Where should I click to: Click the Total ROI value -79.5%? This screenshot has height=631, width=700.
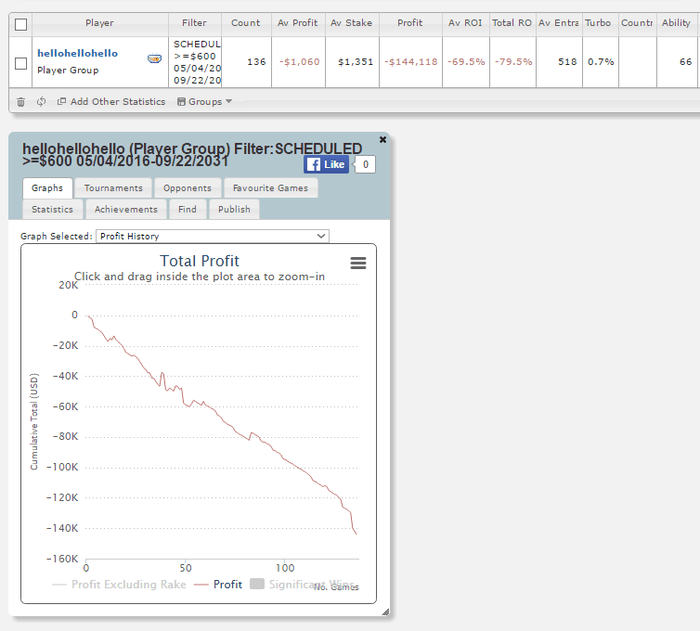pyautogui.click(x=513, y=62)
